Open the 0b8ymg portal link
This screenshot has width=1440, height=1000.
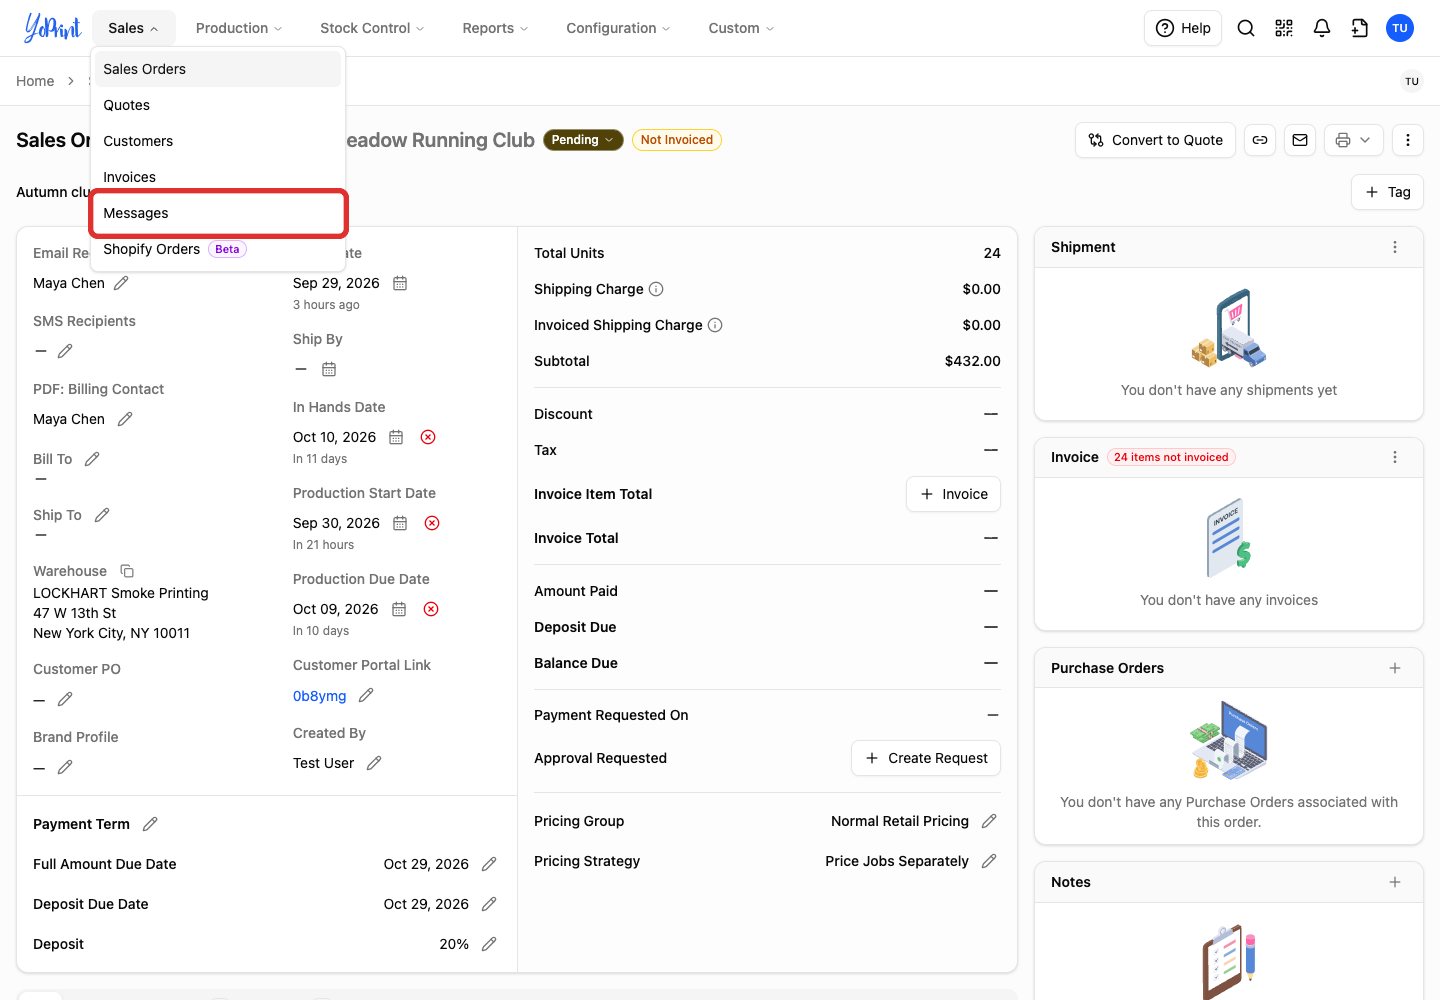pyautogui.click(x=320, y=696)
